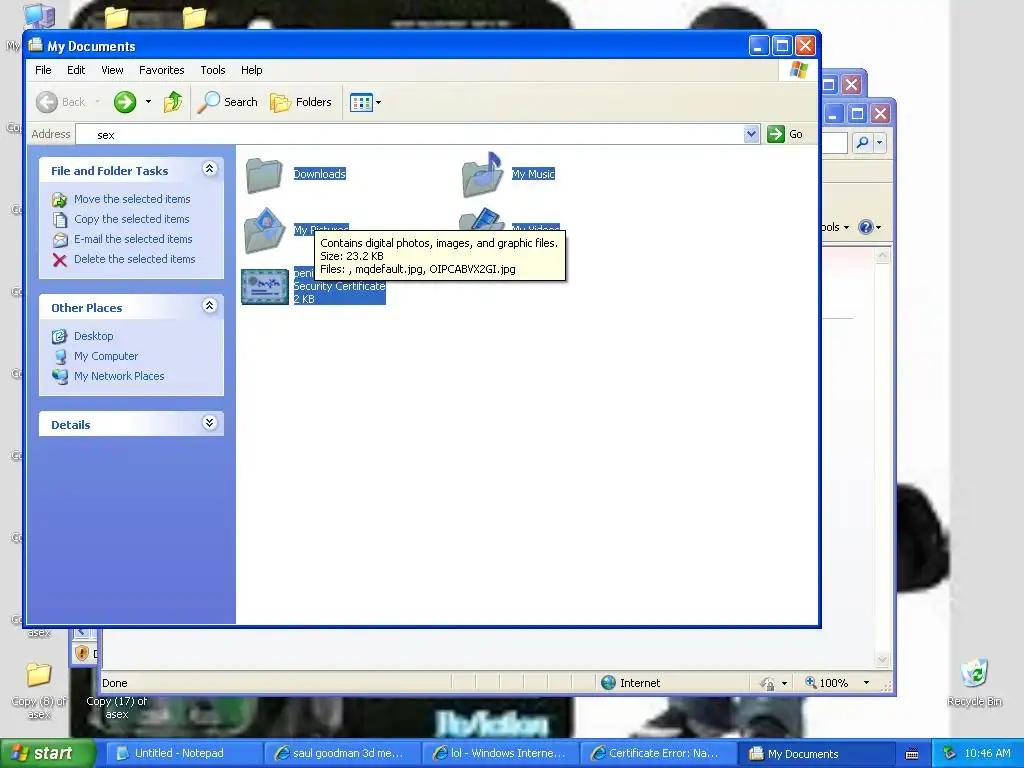Click My Documents taskbar button
This screenshot has height=768, width=1024.
[x=815, y=754]
